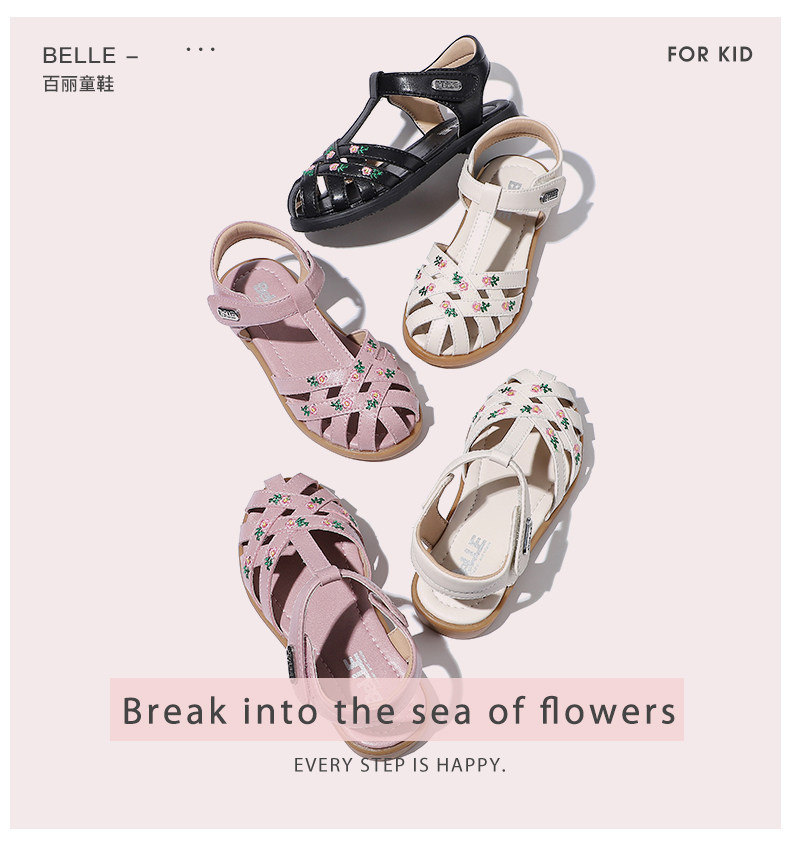Click the metal logo tag on the black sandal strap
This screenshot has height=849, width=790.
click(447, 85)
